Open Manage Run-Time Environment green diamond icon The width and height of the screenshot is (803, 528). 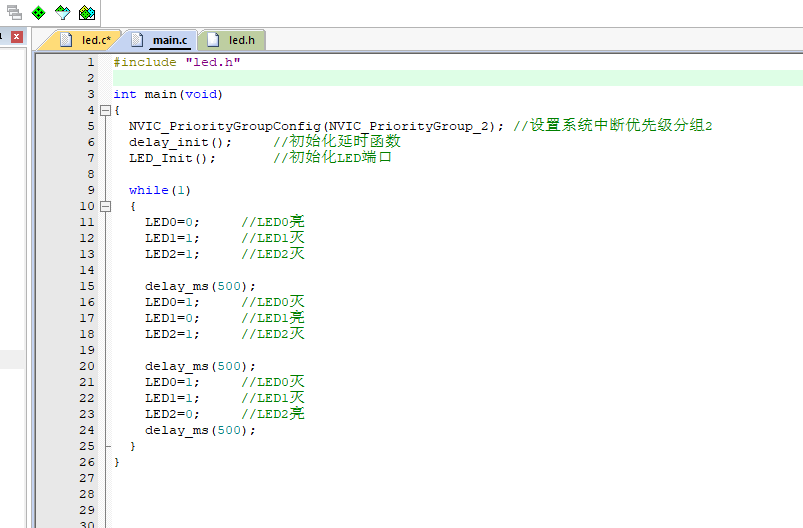click(38, 12)
